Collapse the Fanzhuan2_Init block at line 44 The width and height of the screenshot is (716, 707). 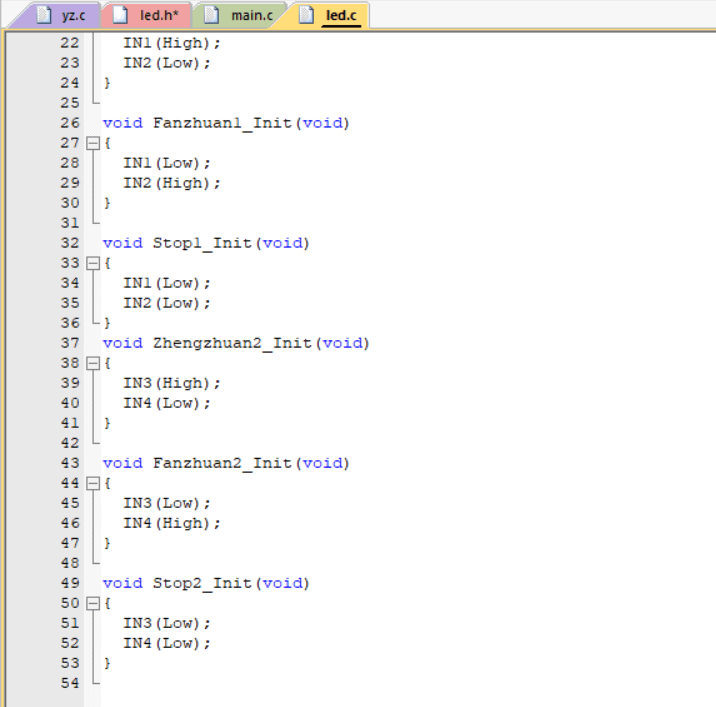coord(93,484)
